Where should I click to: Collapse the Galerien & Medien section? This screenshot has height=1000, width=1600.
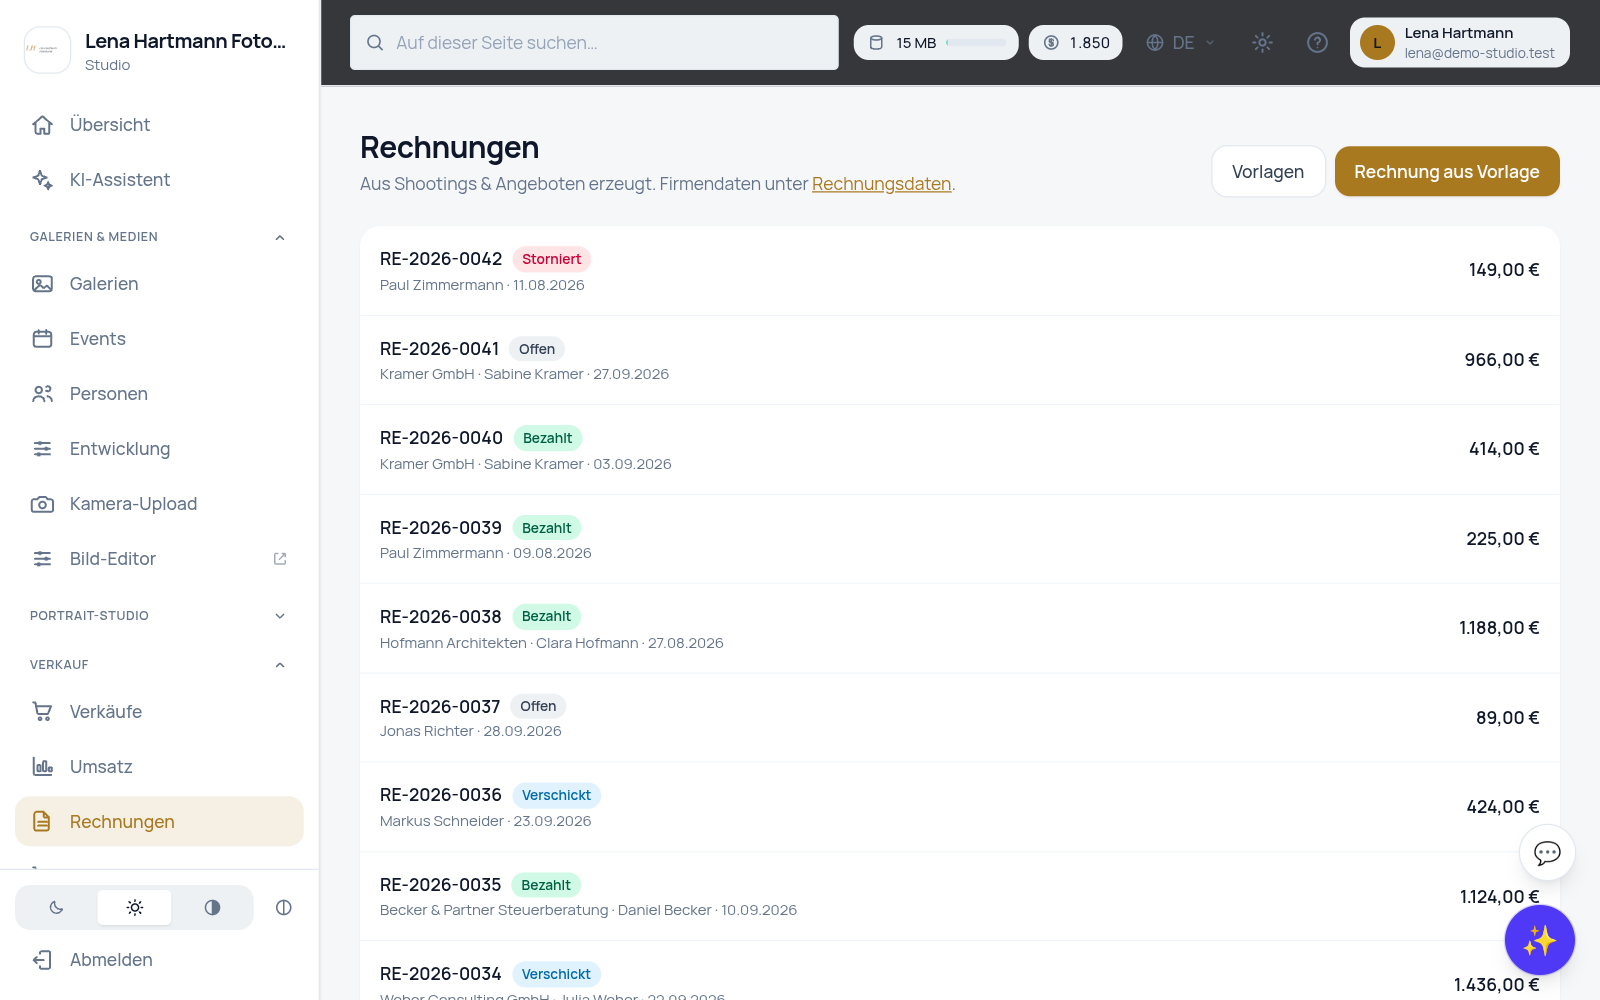pos(280,237)
